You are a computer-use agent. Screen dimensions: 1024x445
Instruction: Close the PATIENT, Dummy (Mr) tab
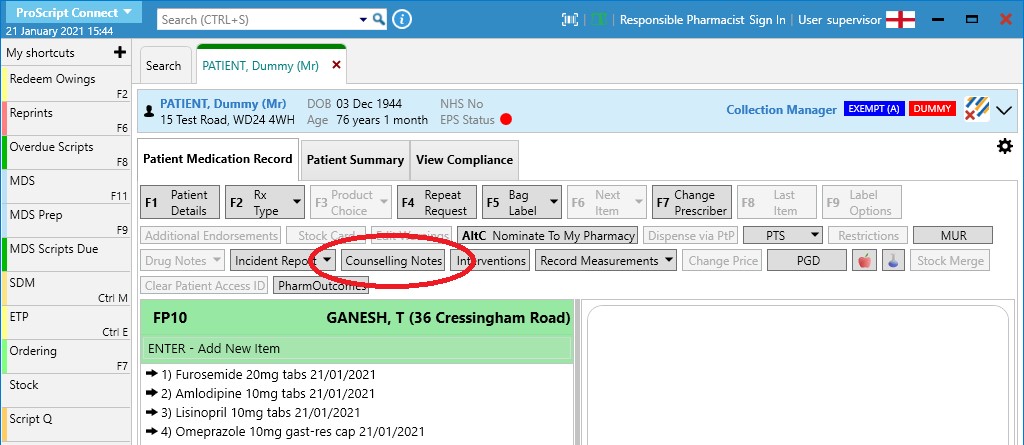pyautogui.click(x=336, y=65)
